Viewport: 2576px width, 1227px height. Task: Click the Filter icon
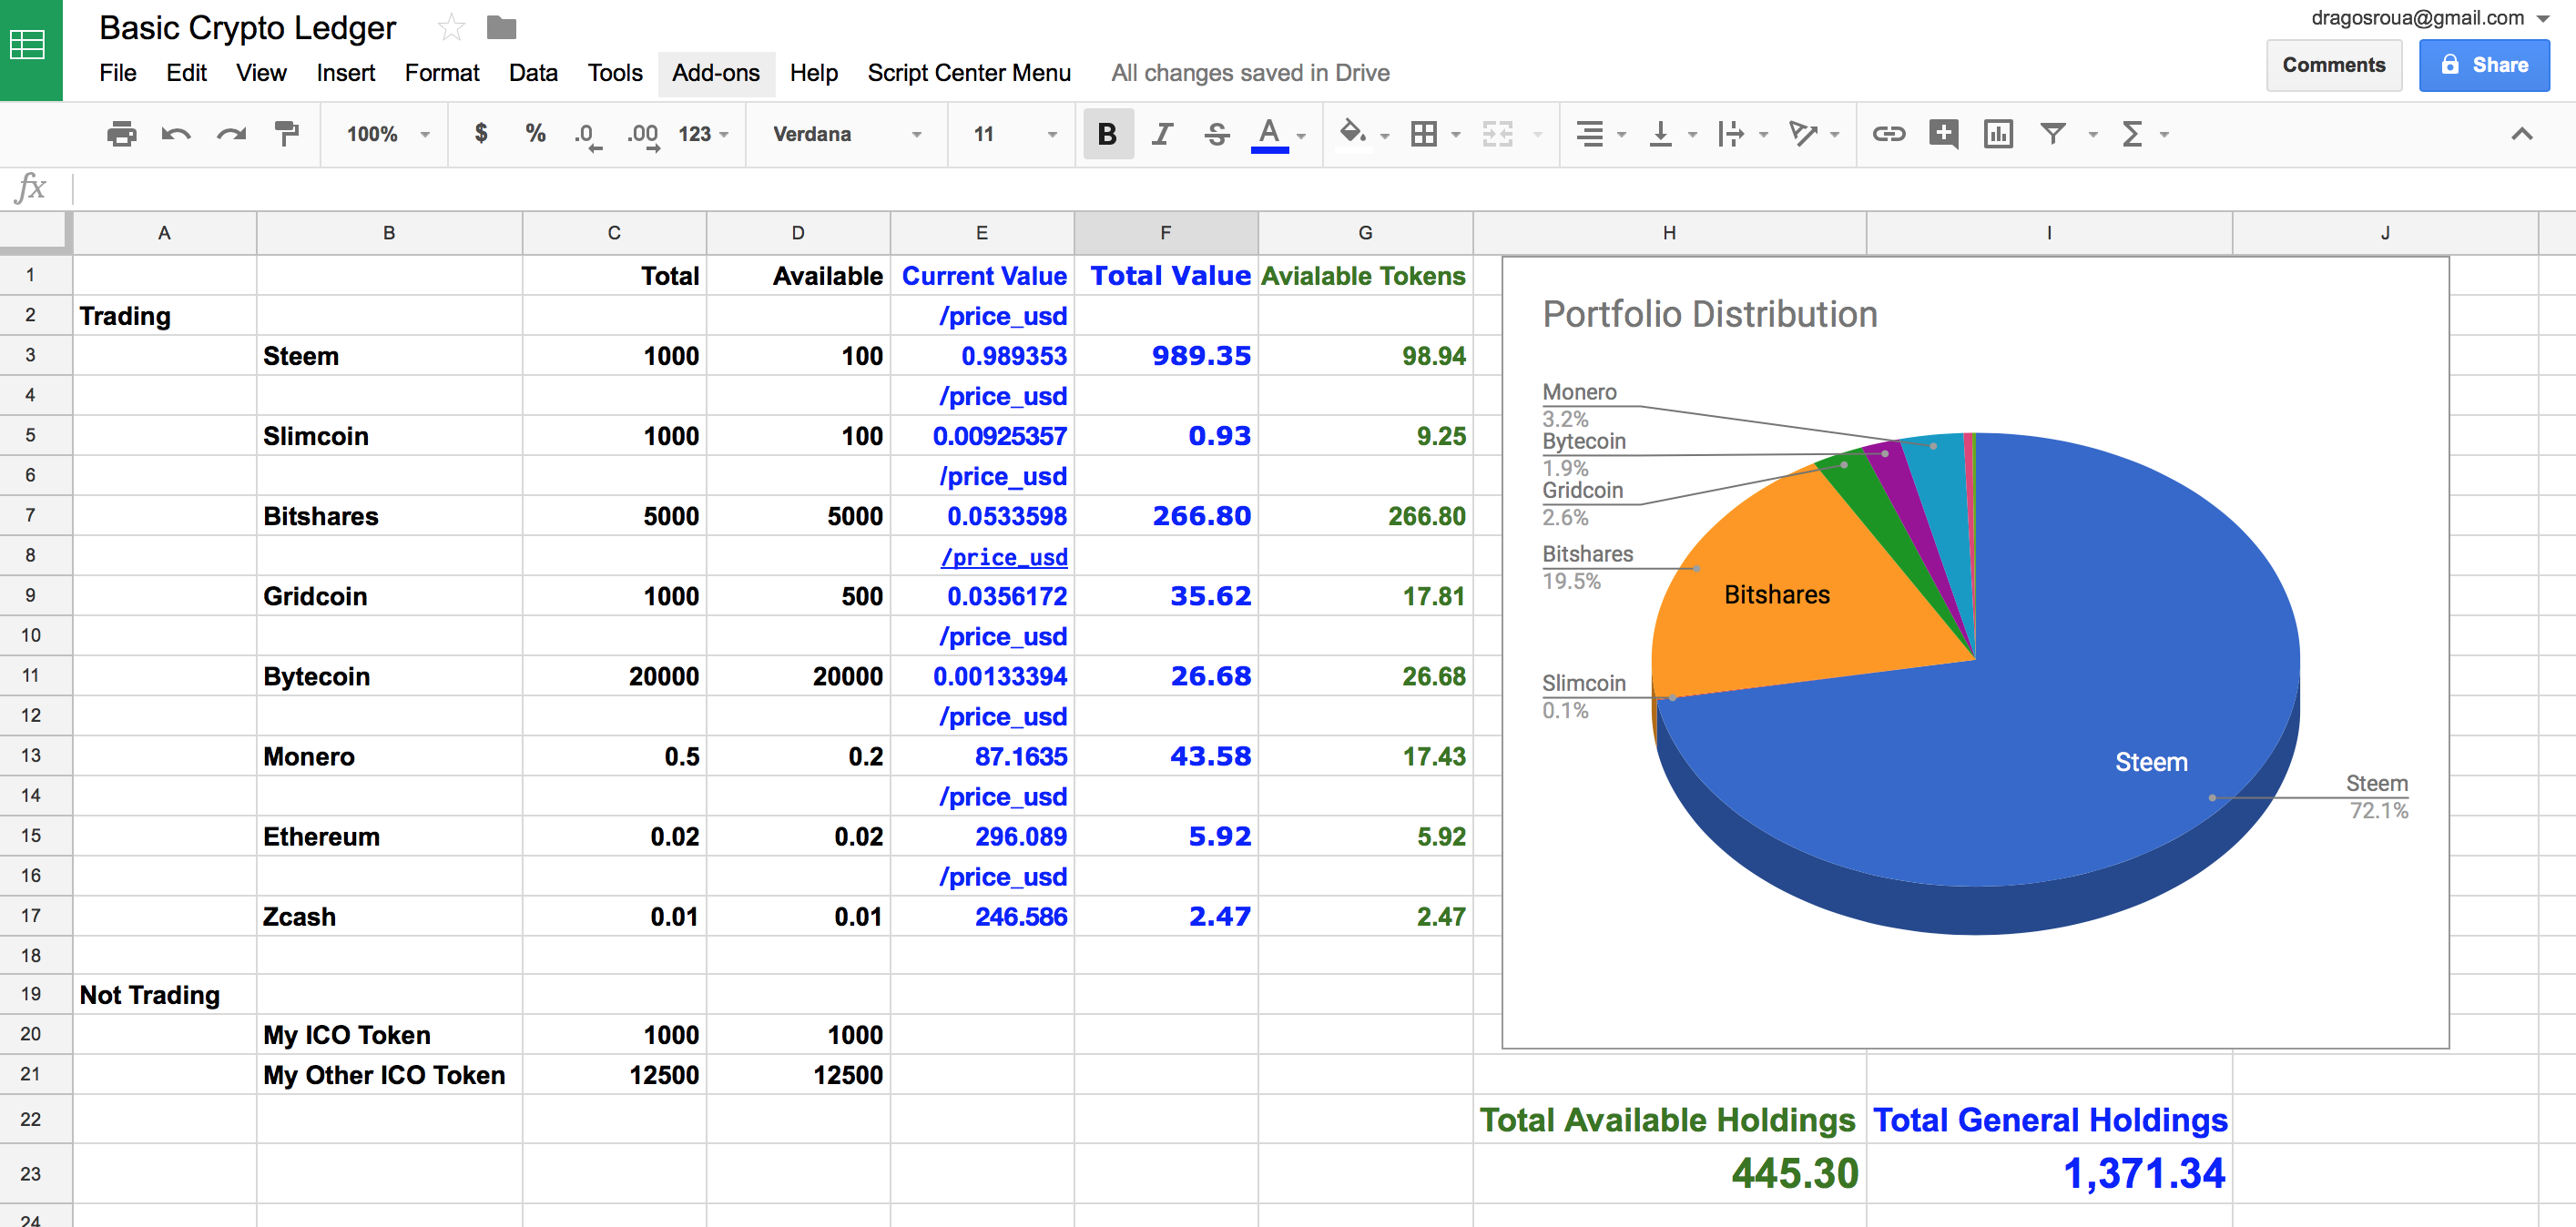click(2053, 134)
